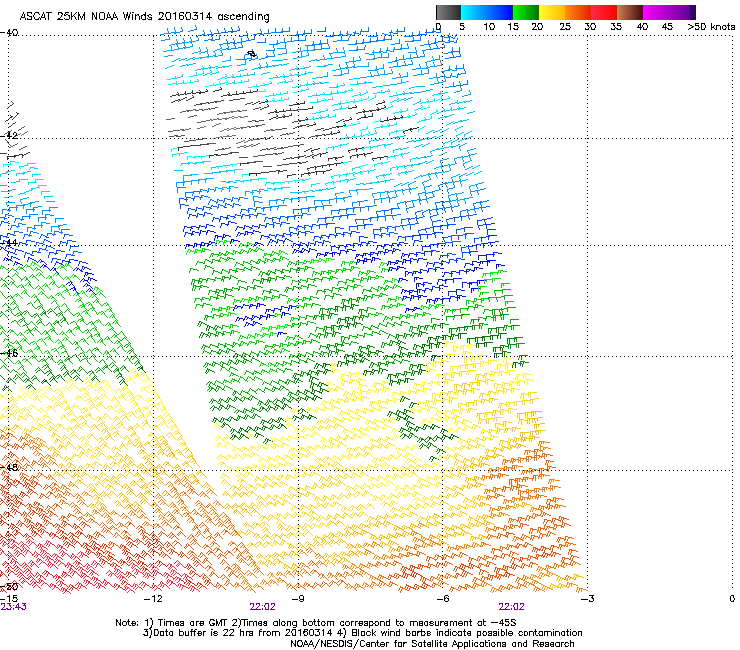This screenshot has height=650, width=740.
Task: Select the brown 35-40 knots color bar segment
Action: pos(630,12)
